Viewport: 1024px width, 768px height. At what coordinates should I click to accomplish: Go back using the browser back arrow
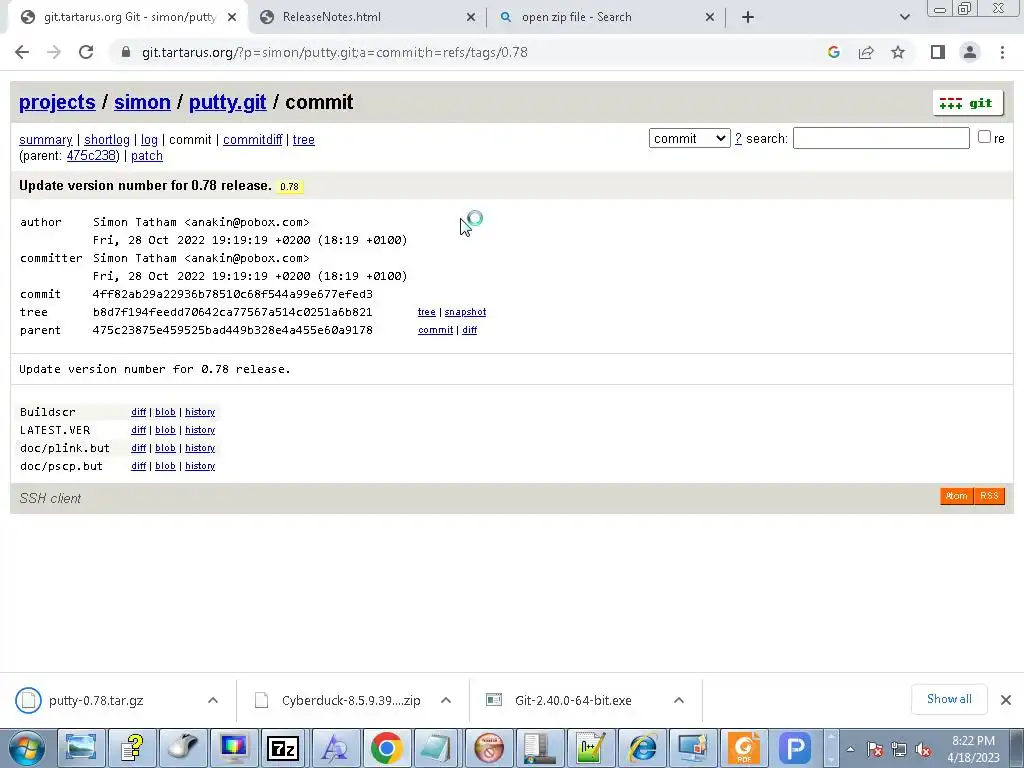click(x=22, y=52)
